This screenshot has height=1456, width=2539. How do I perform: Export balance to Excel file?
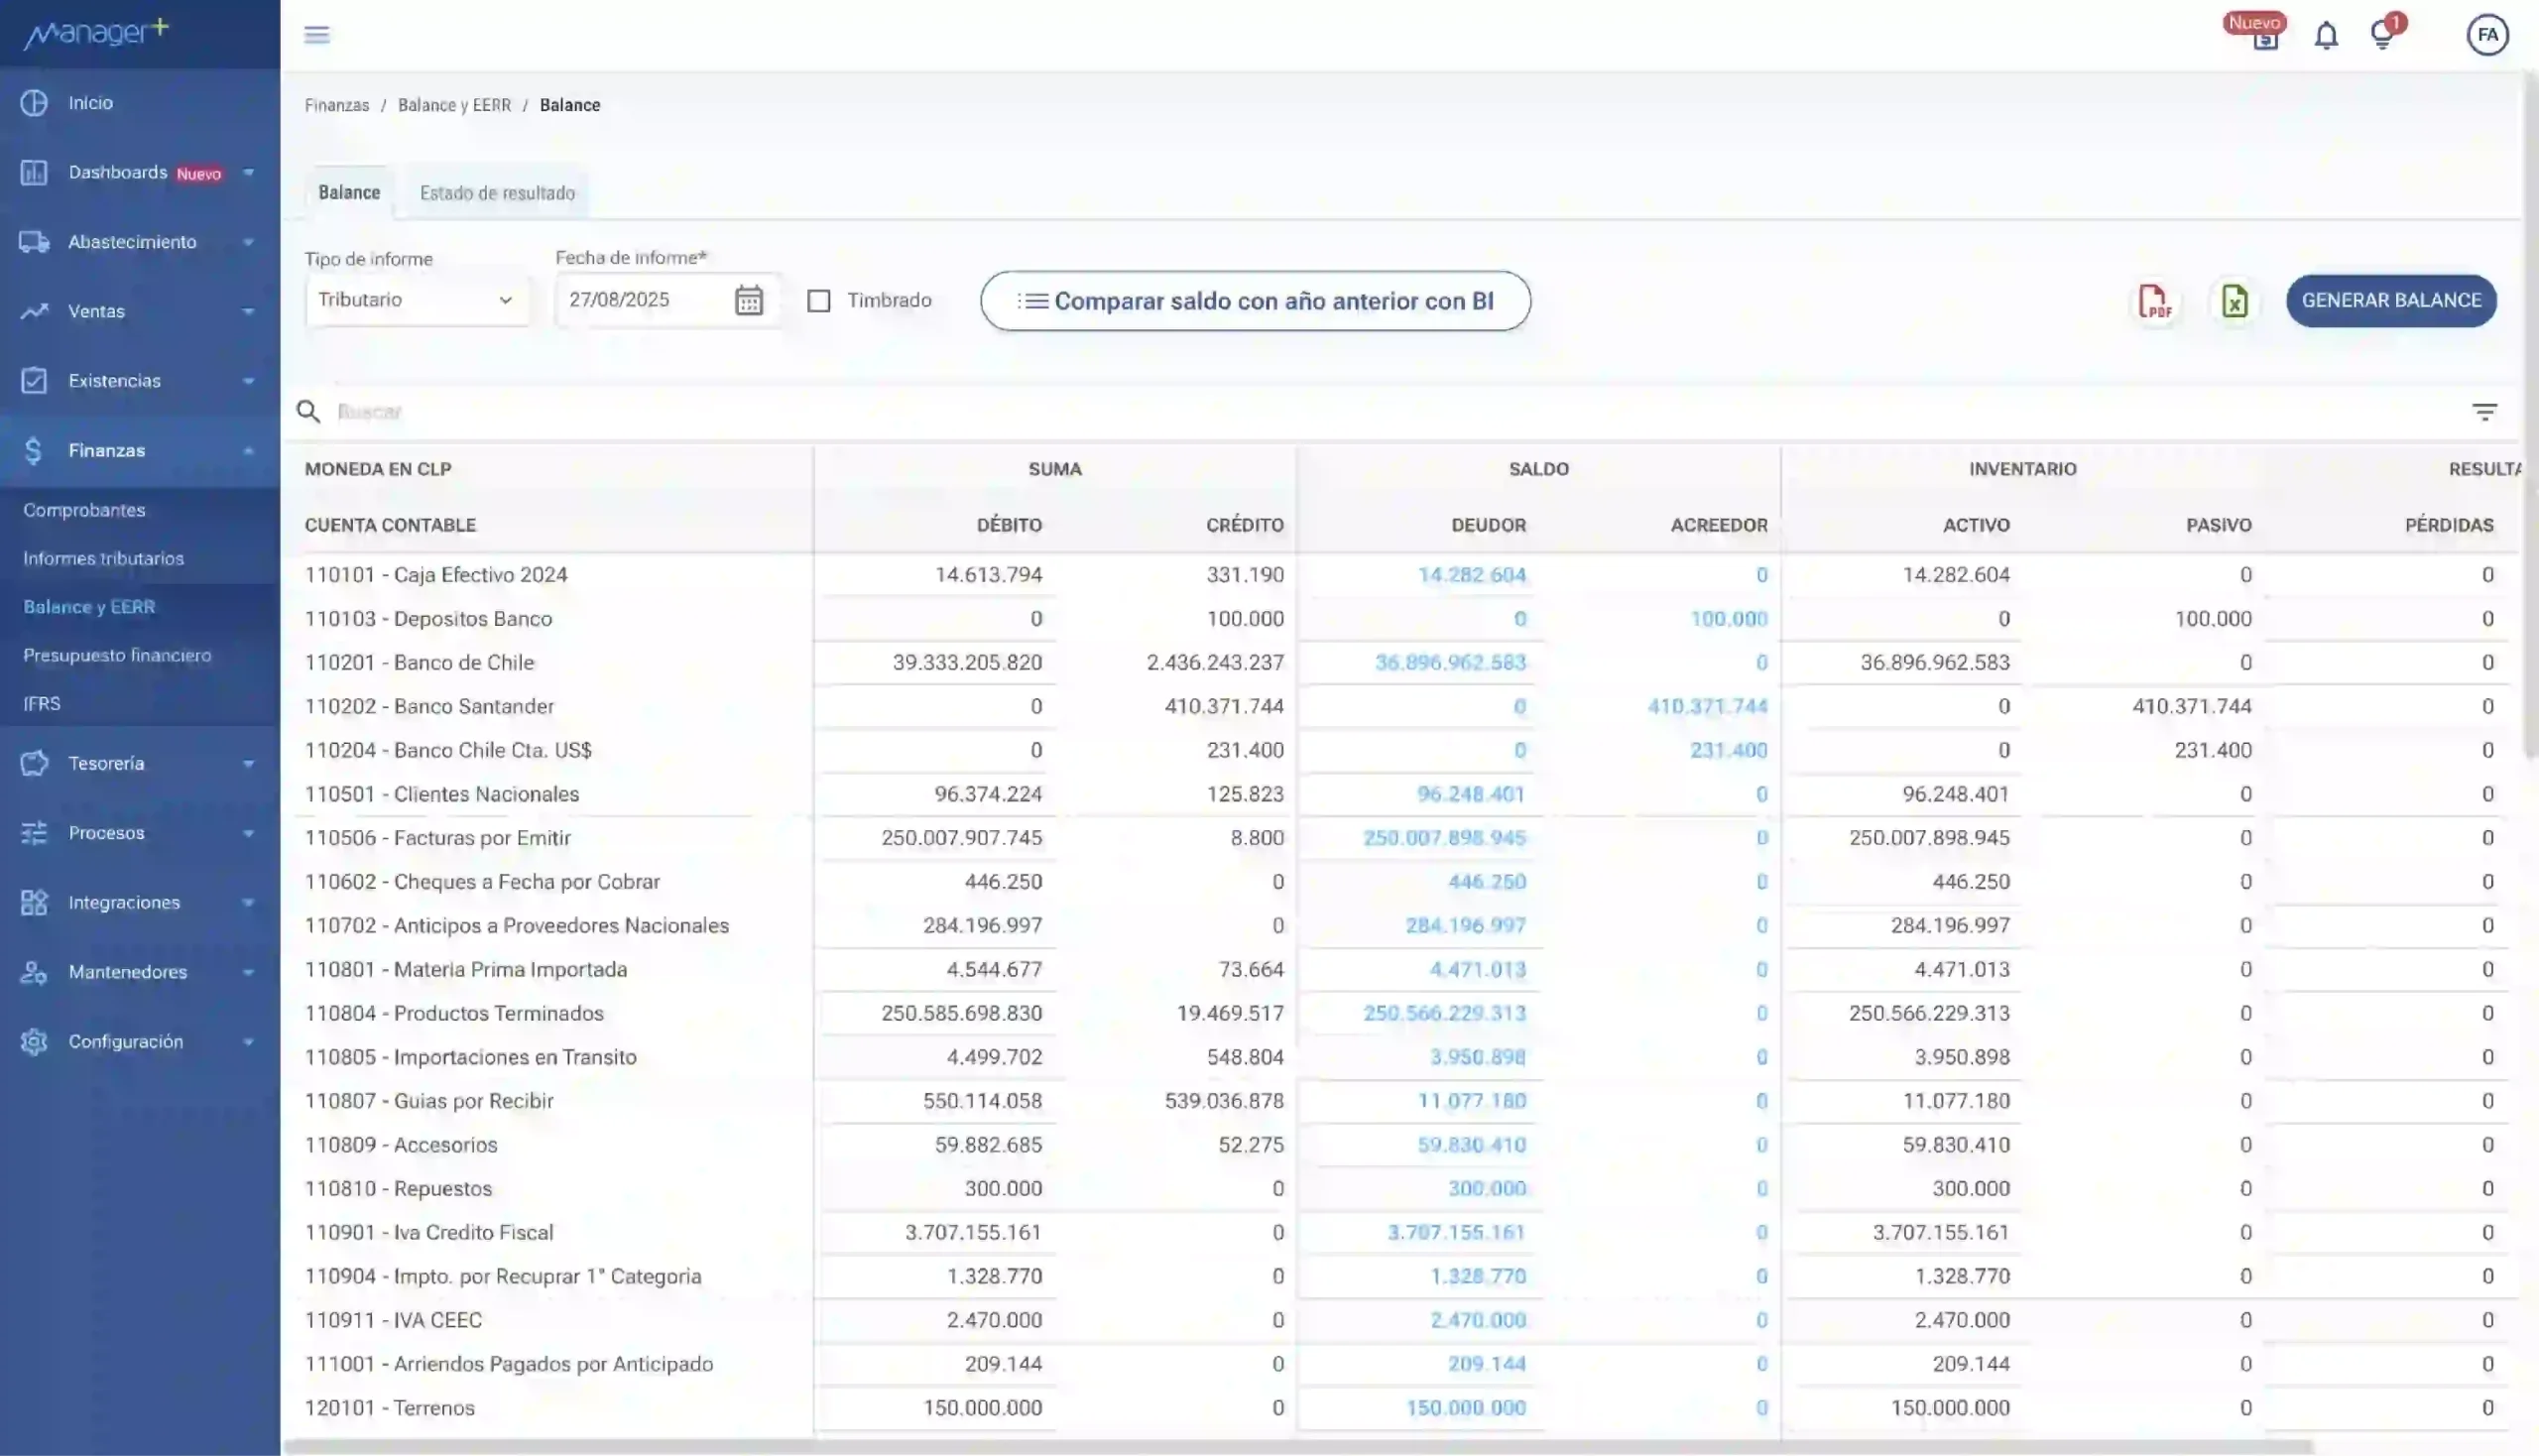(x=2234, y=301)
